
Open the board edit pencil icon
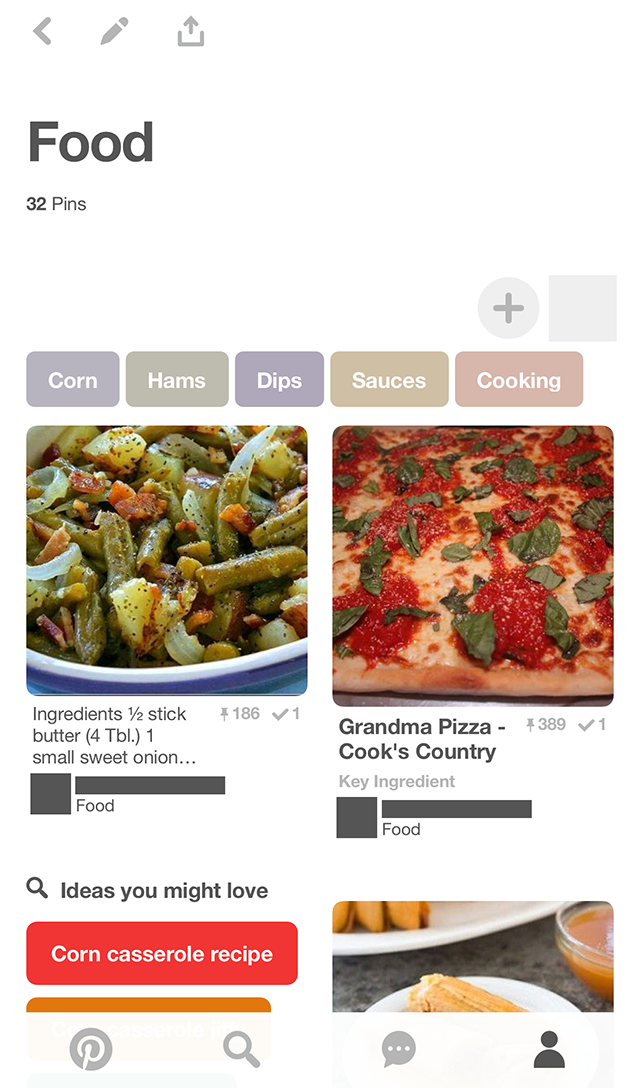pyautogui.click(x=113, y=30)
